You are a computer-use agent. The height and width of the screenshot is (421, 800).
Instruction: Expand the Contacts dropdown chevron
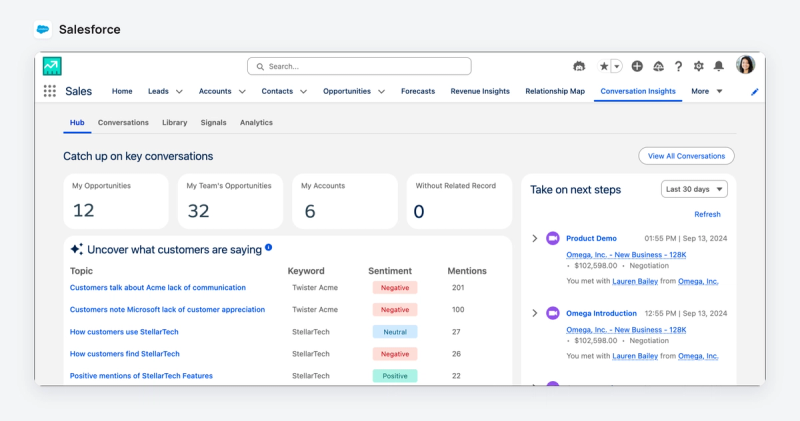(304, 92)
